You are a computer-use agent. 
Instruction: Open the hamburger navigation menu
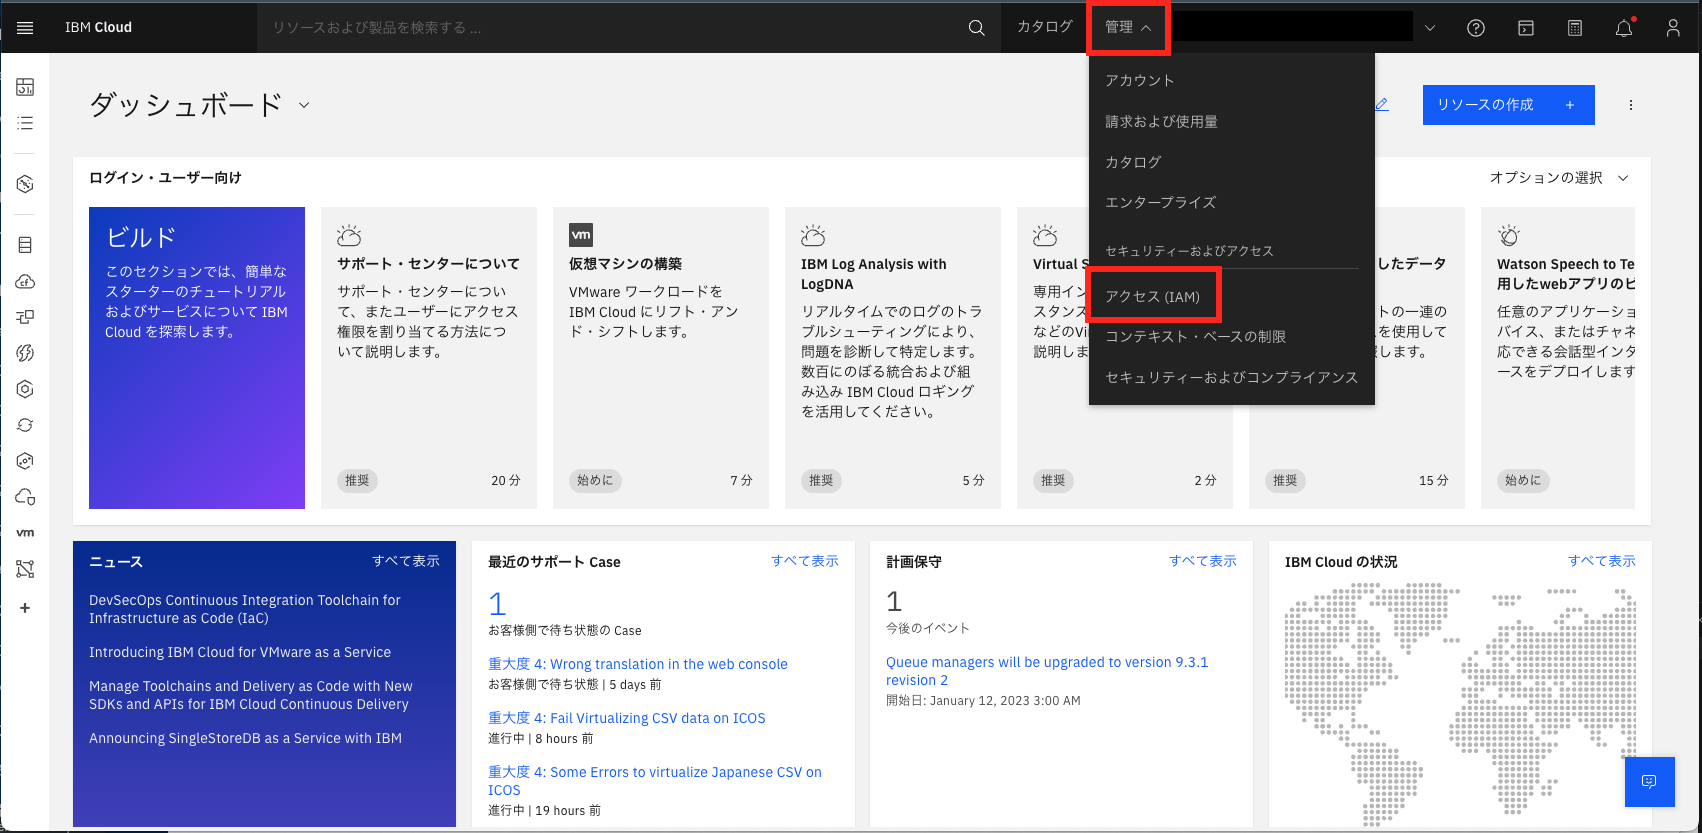pos(25,28)
